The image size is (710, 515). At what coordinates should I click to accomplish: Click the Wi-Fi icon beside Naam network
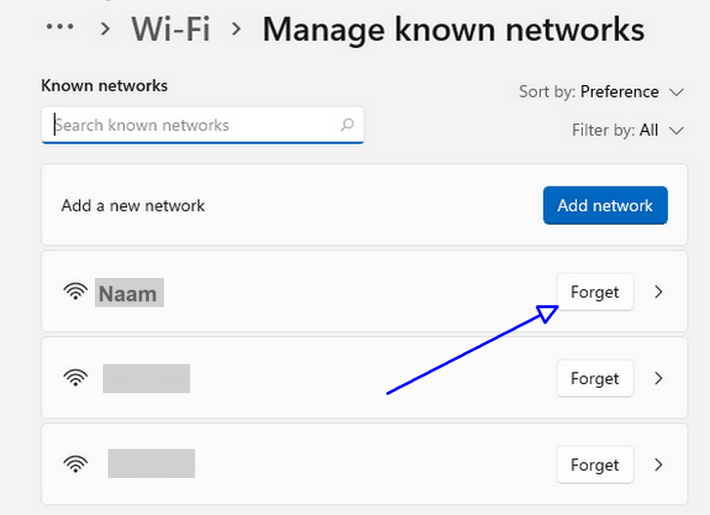point(75,292)
